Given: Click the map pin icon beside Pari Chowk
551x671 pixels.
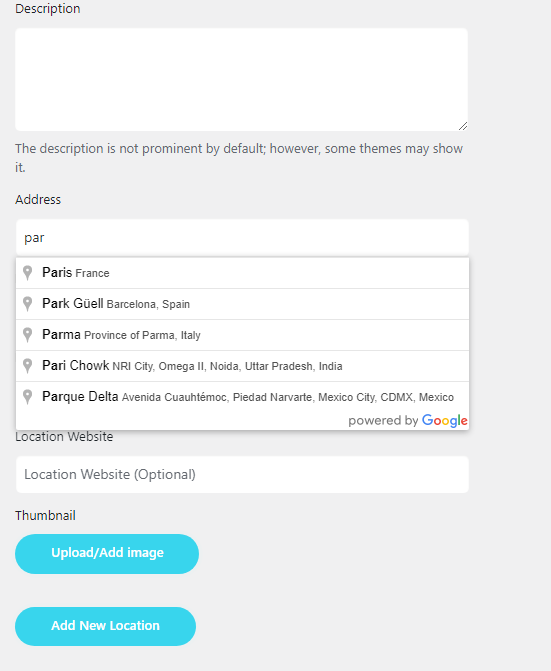Looking at the screenshot, I should click(x=27, y=366).
